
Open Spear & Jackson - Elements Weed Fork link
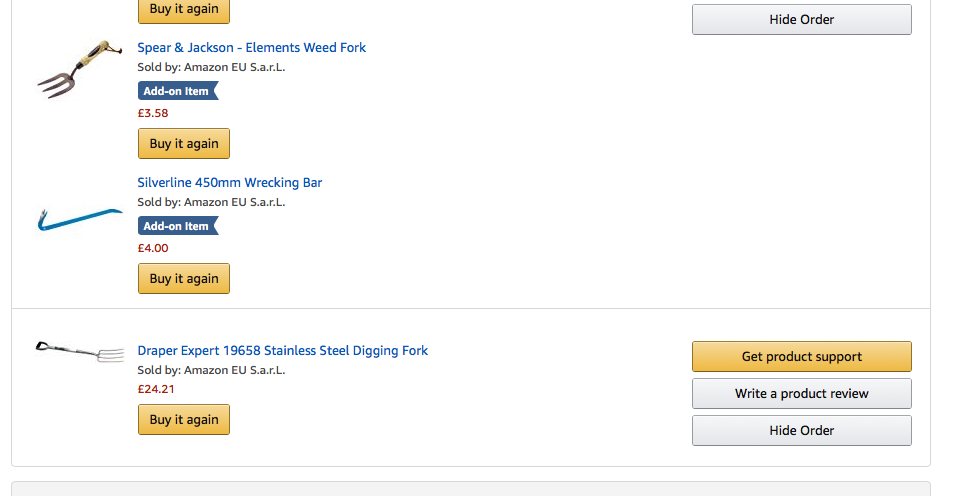click(252, 47)
